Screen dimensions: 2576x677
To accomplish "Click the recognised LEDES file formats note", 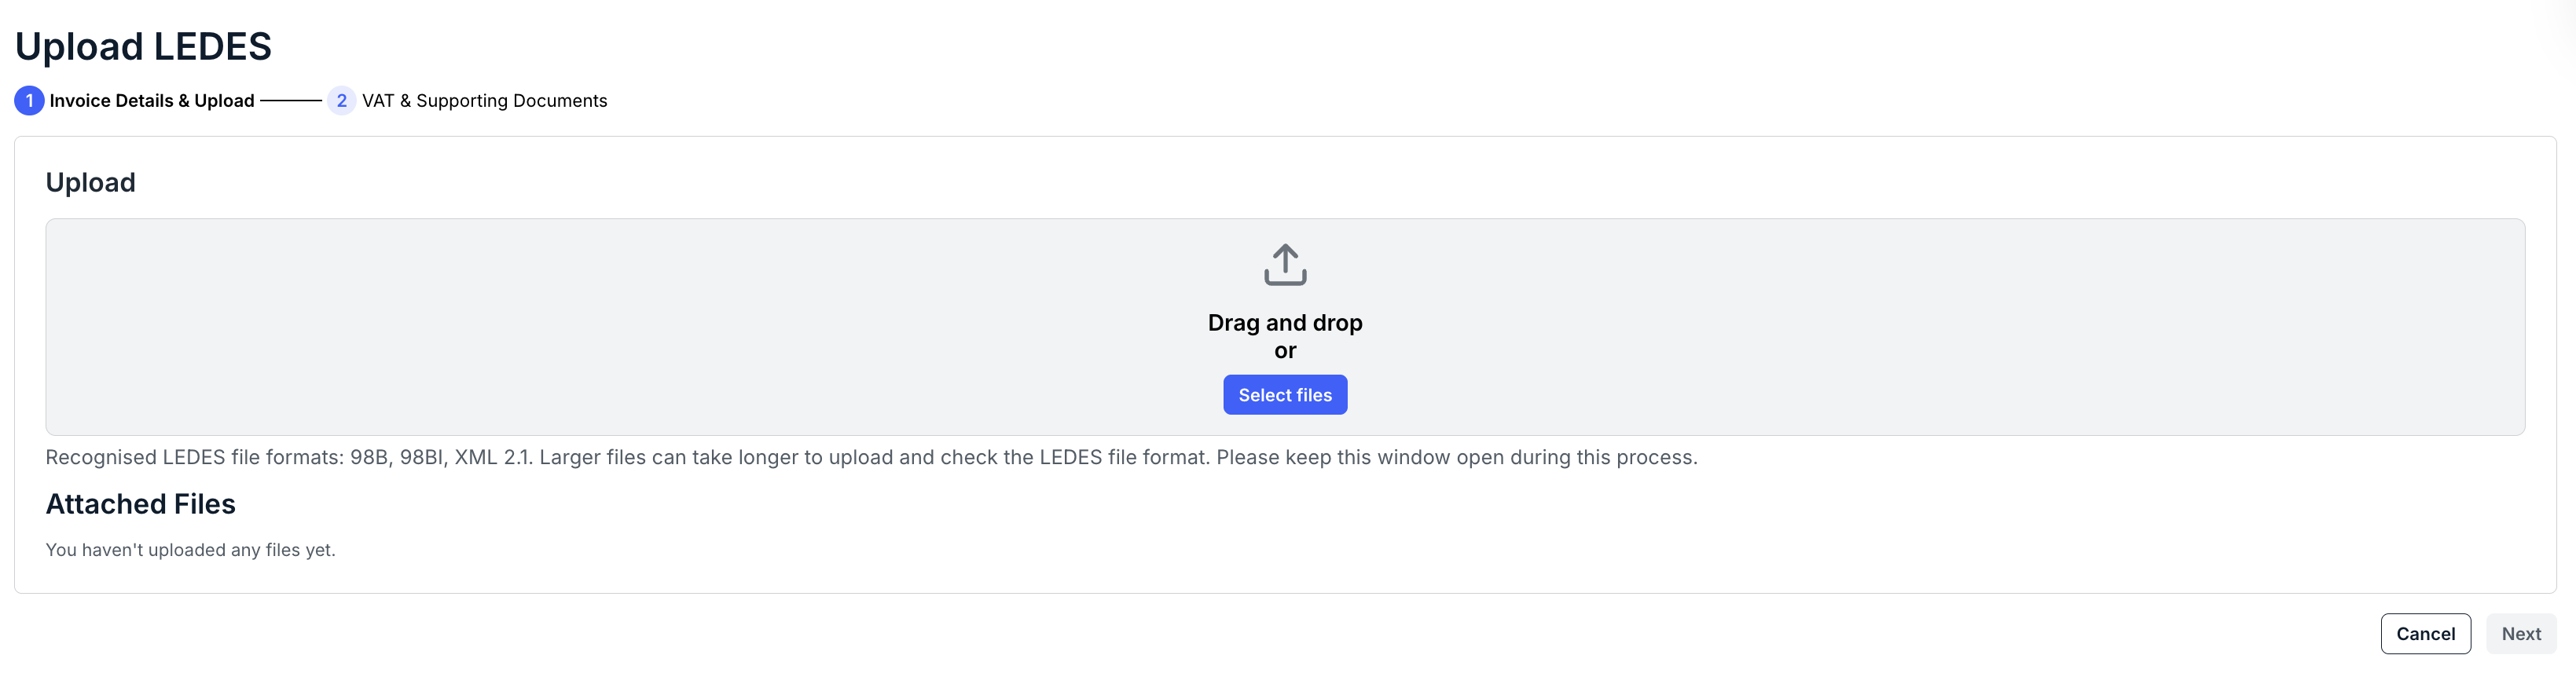I will 871,457.
